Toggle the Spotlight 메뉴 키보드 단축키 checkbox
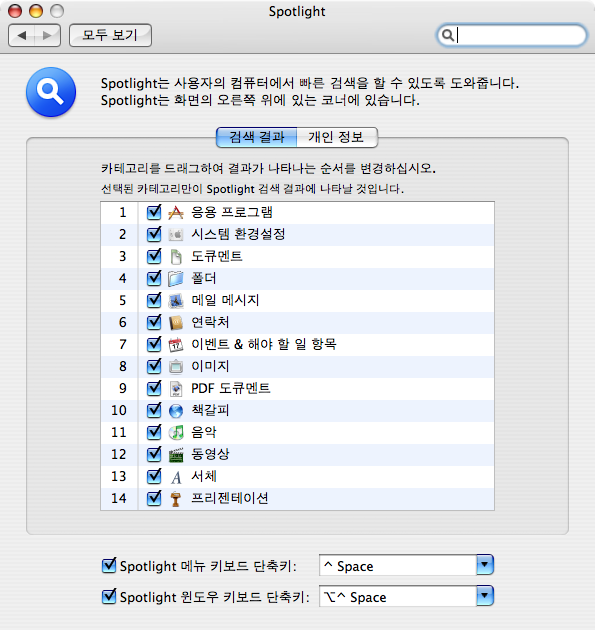Screen dimensions: 595x630 point(109,566)
